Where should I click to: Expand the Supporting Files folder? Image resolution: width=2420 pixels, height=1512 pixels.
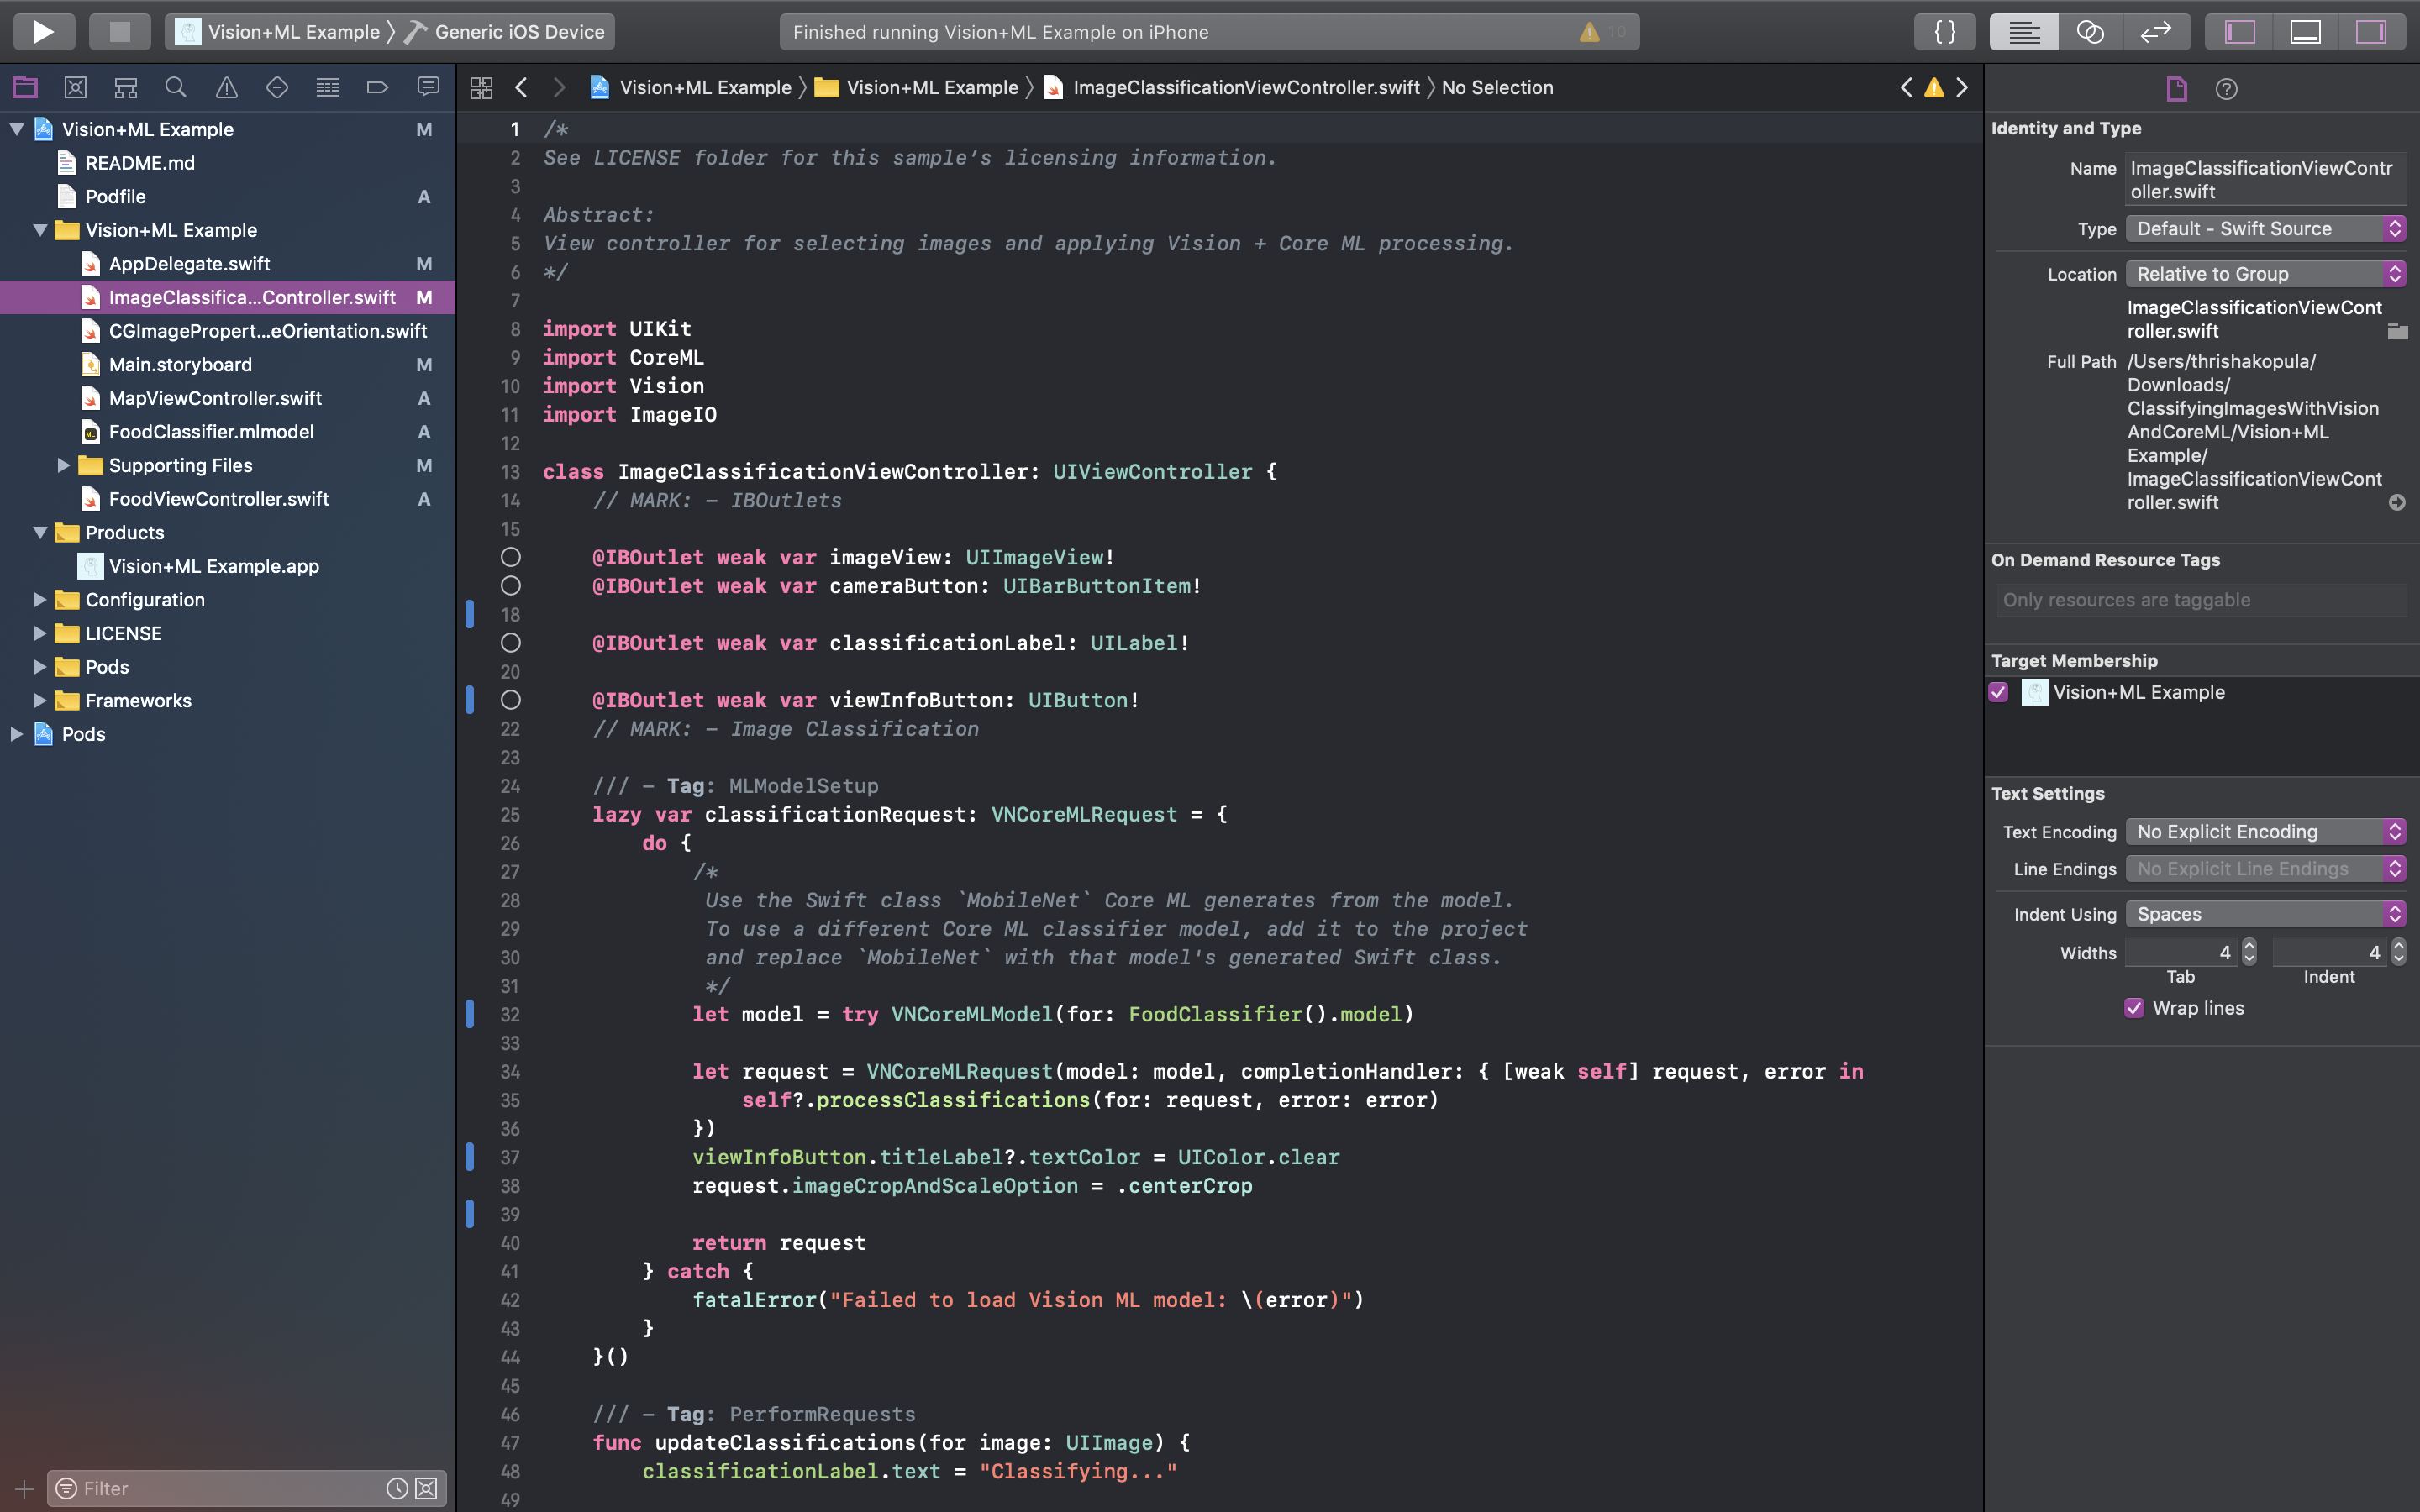point(63,465)
